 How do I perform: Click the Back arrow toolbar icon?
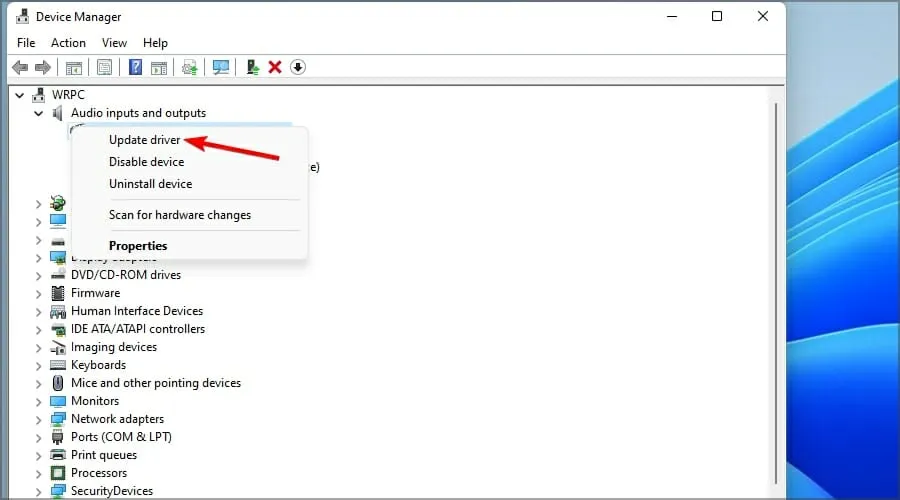point(20,67)
